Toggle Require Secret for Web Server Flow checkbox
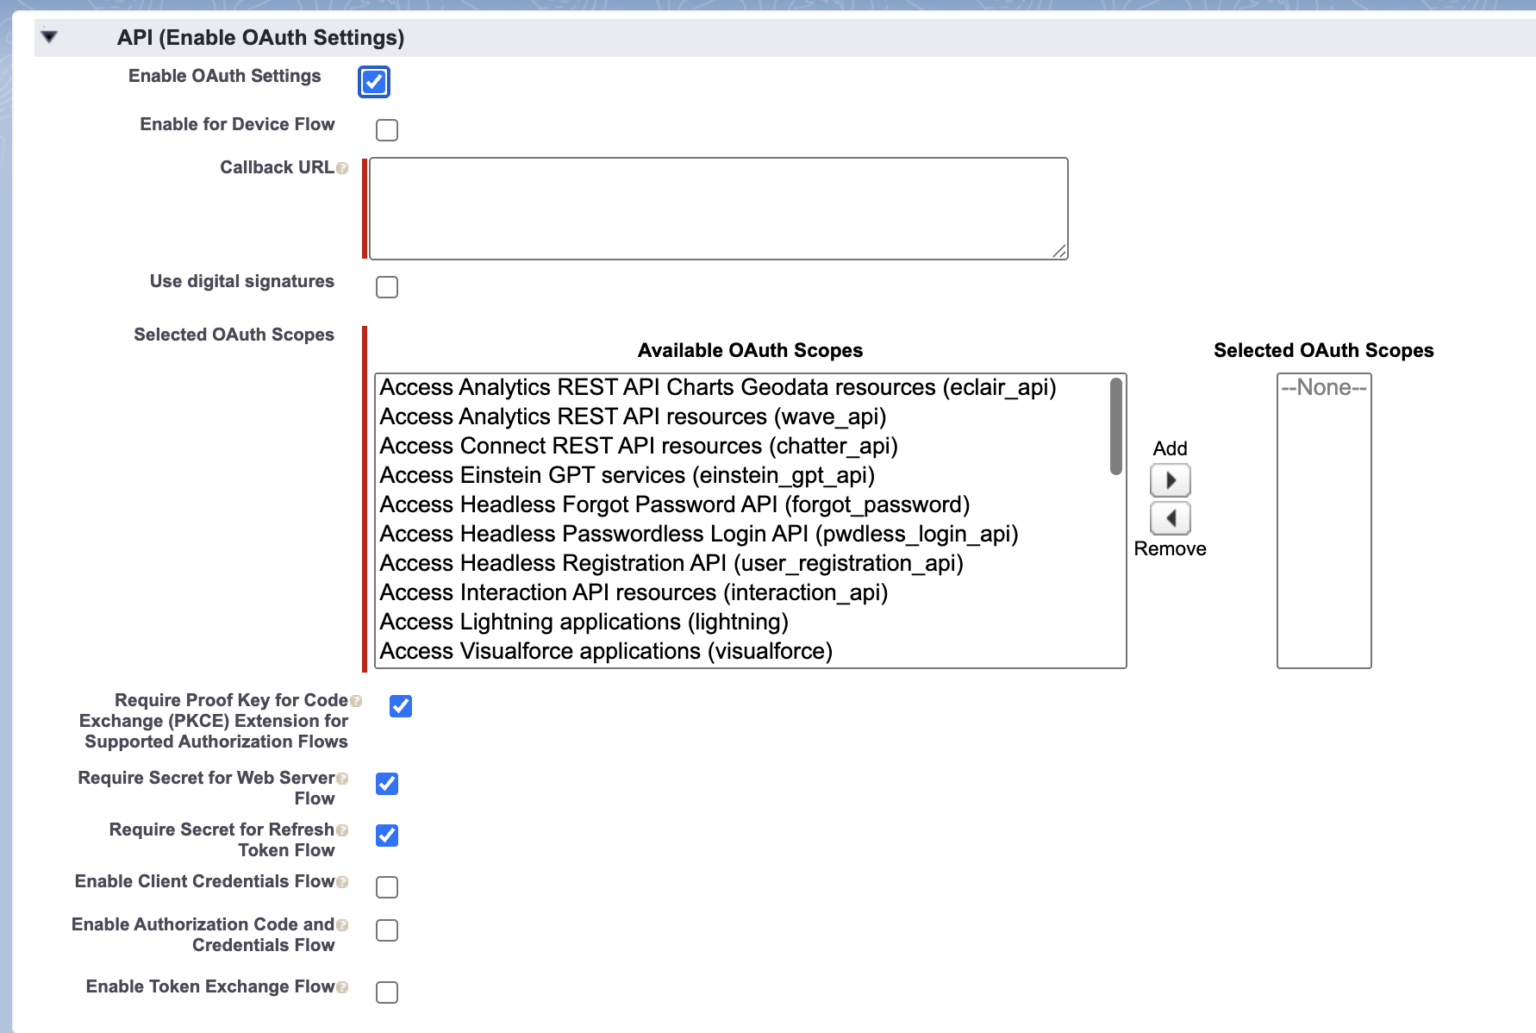Screen dimensions: 1536x1033 pyautogui.click(x=387, y=784)
